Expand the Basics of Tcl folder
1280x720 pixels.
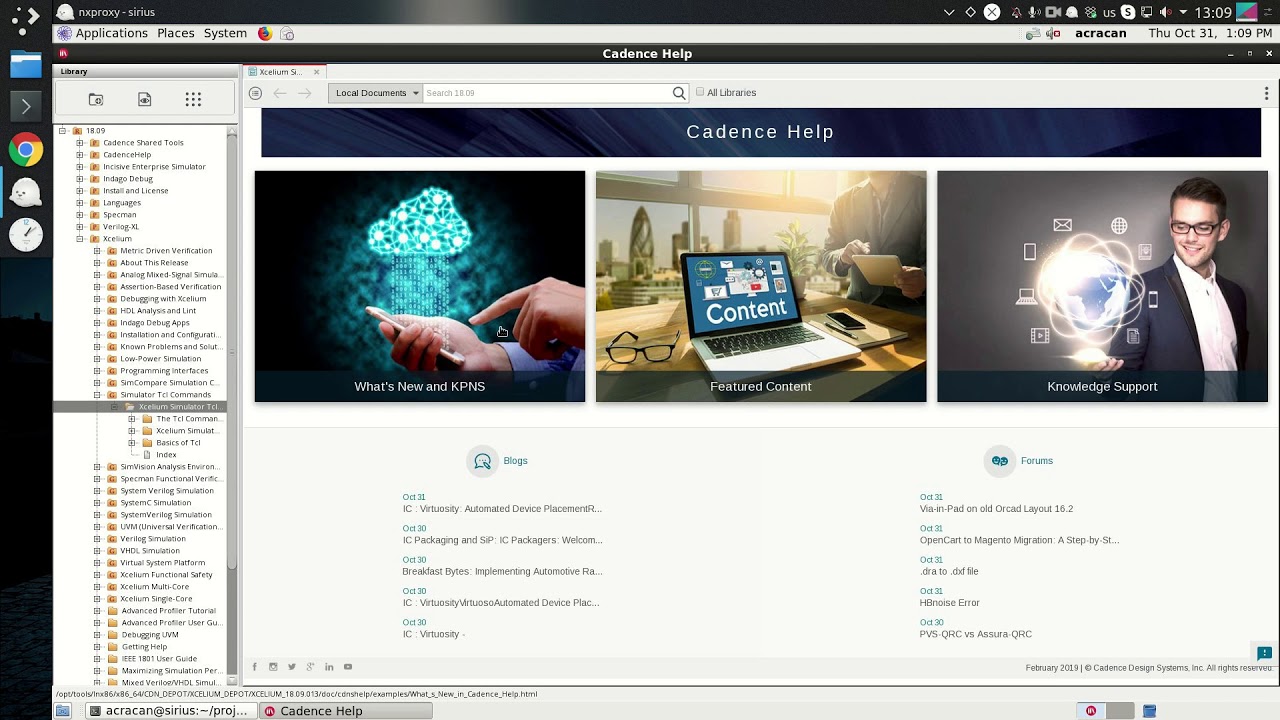(x=132, y=443)
